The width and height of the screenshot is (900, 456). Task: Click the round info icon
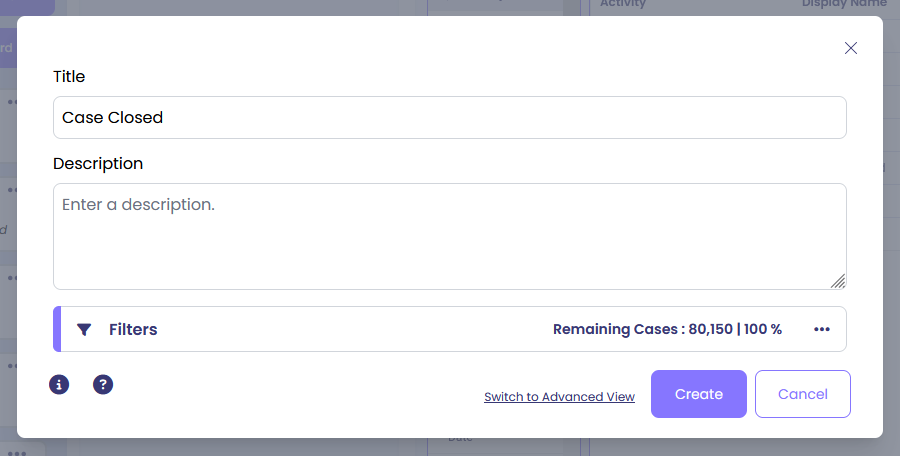[x=59, y=384]
